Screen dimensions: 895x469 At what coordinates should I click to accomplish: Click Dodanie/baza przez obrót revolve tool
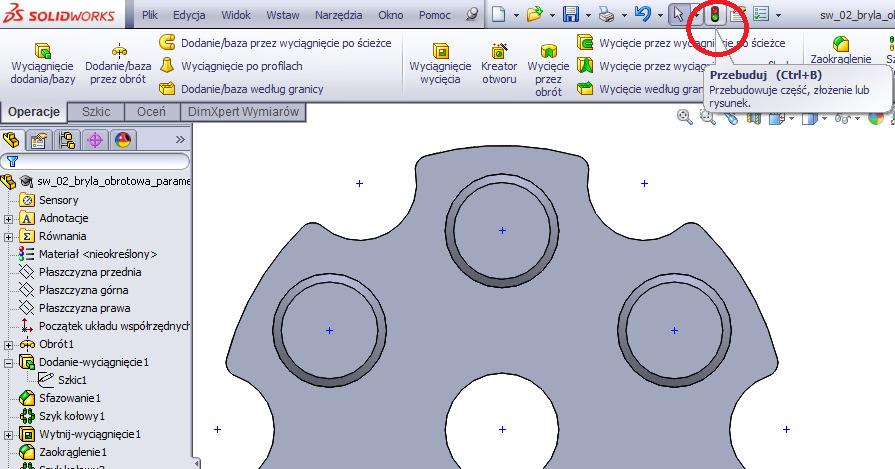[118, 63]
